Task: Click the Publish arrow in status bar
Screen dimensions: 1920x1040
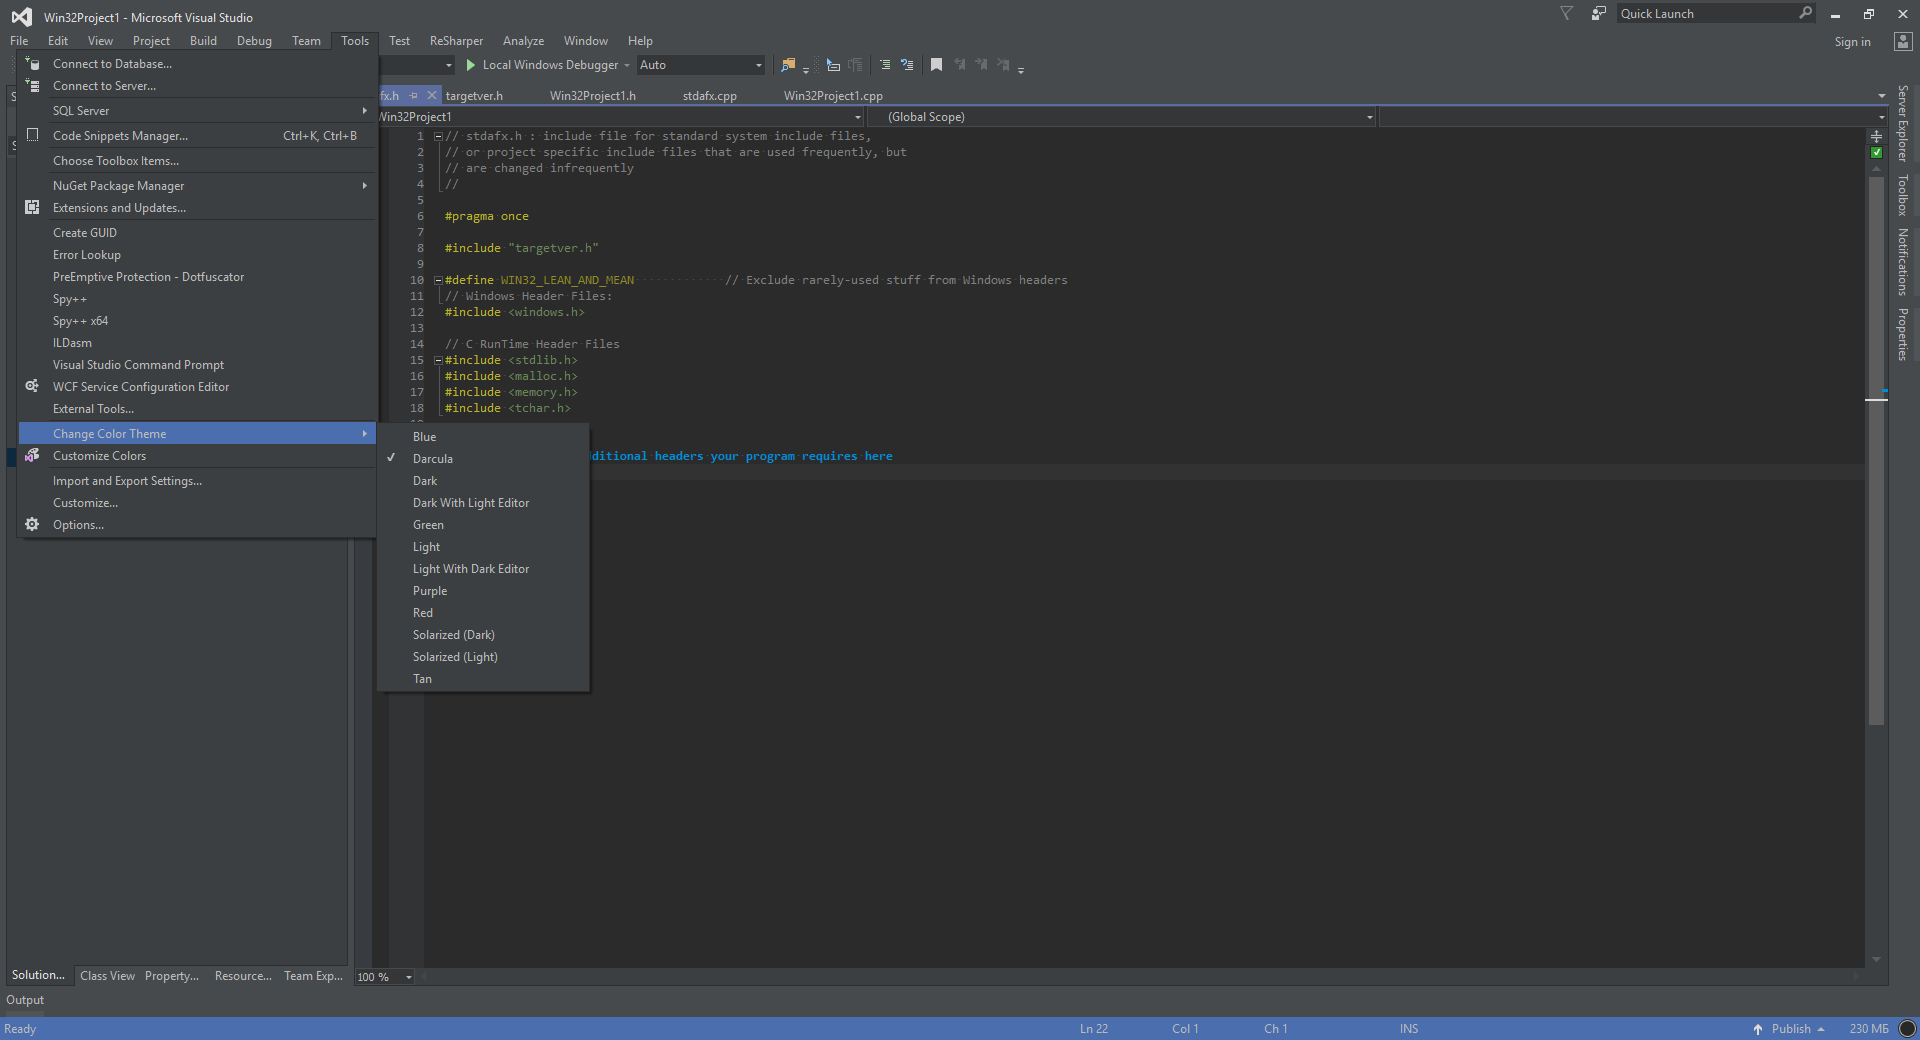Action: tap(1757, 1029)
